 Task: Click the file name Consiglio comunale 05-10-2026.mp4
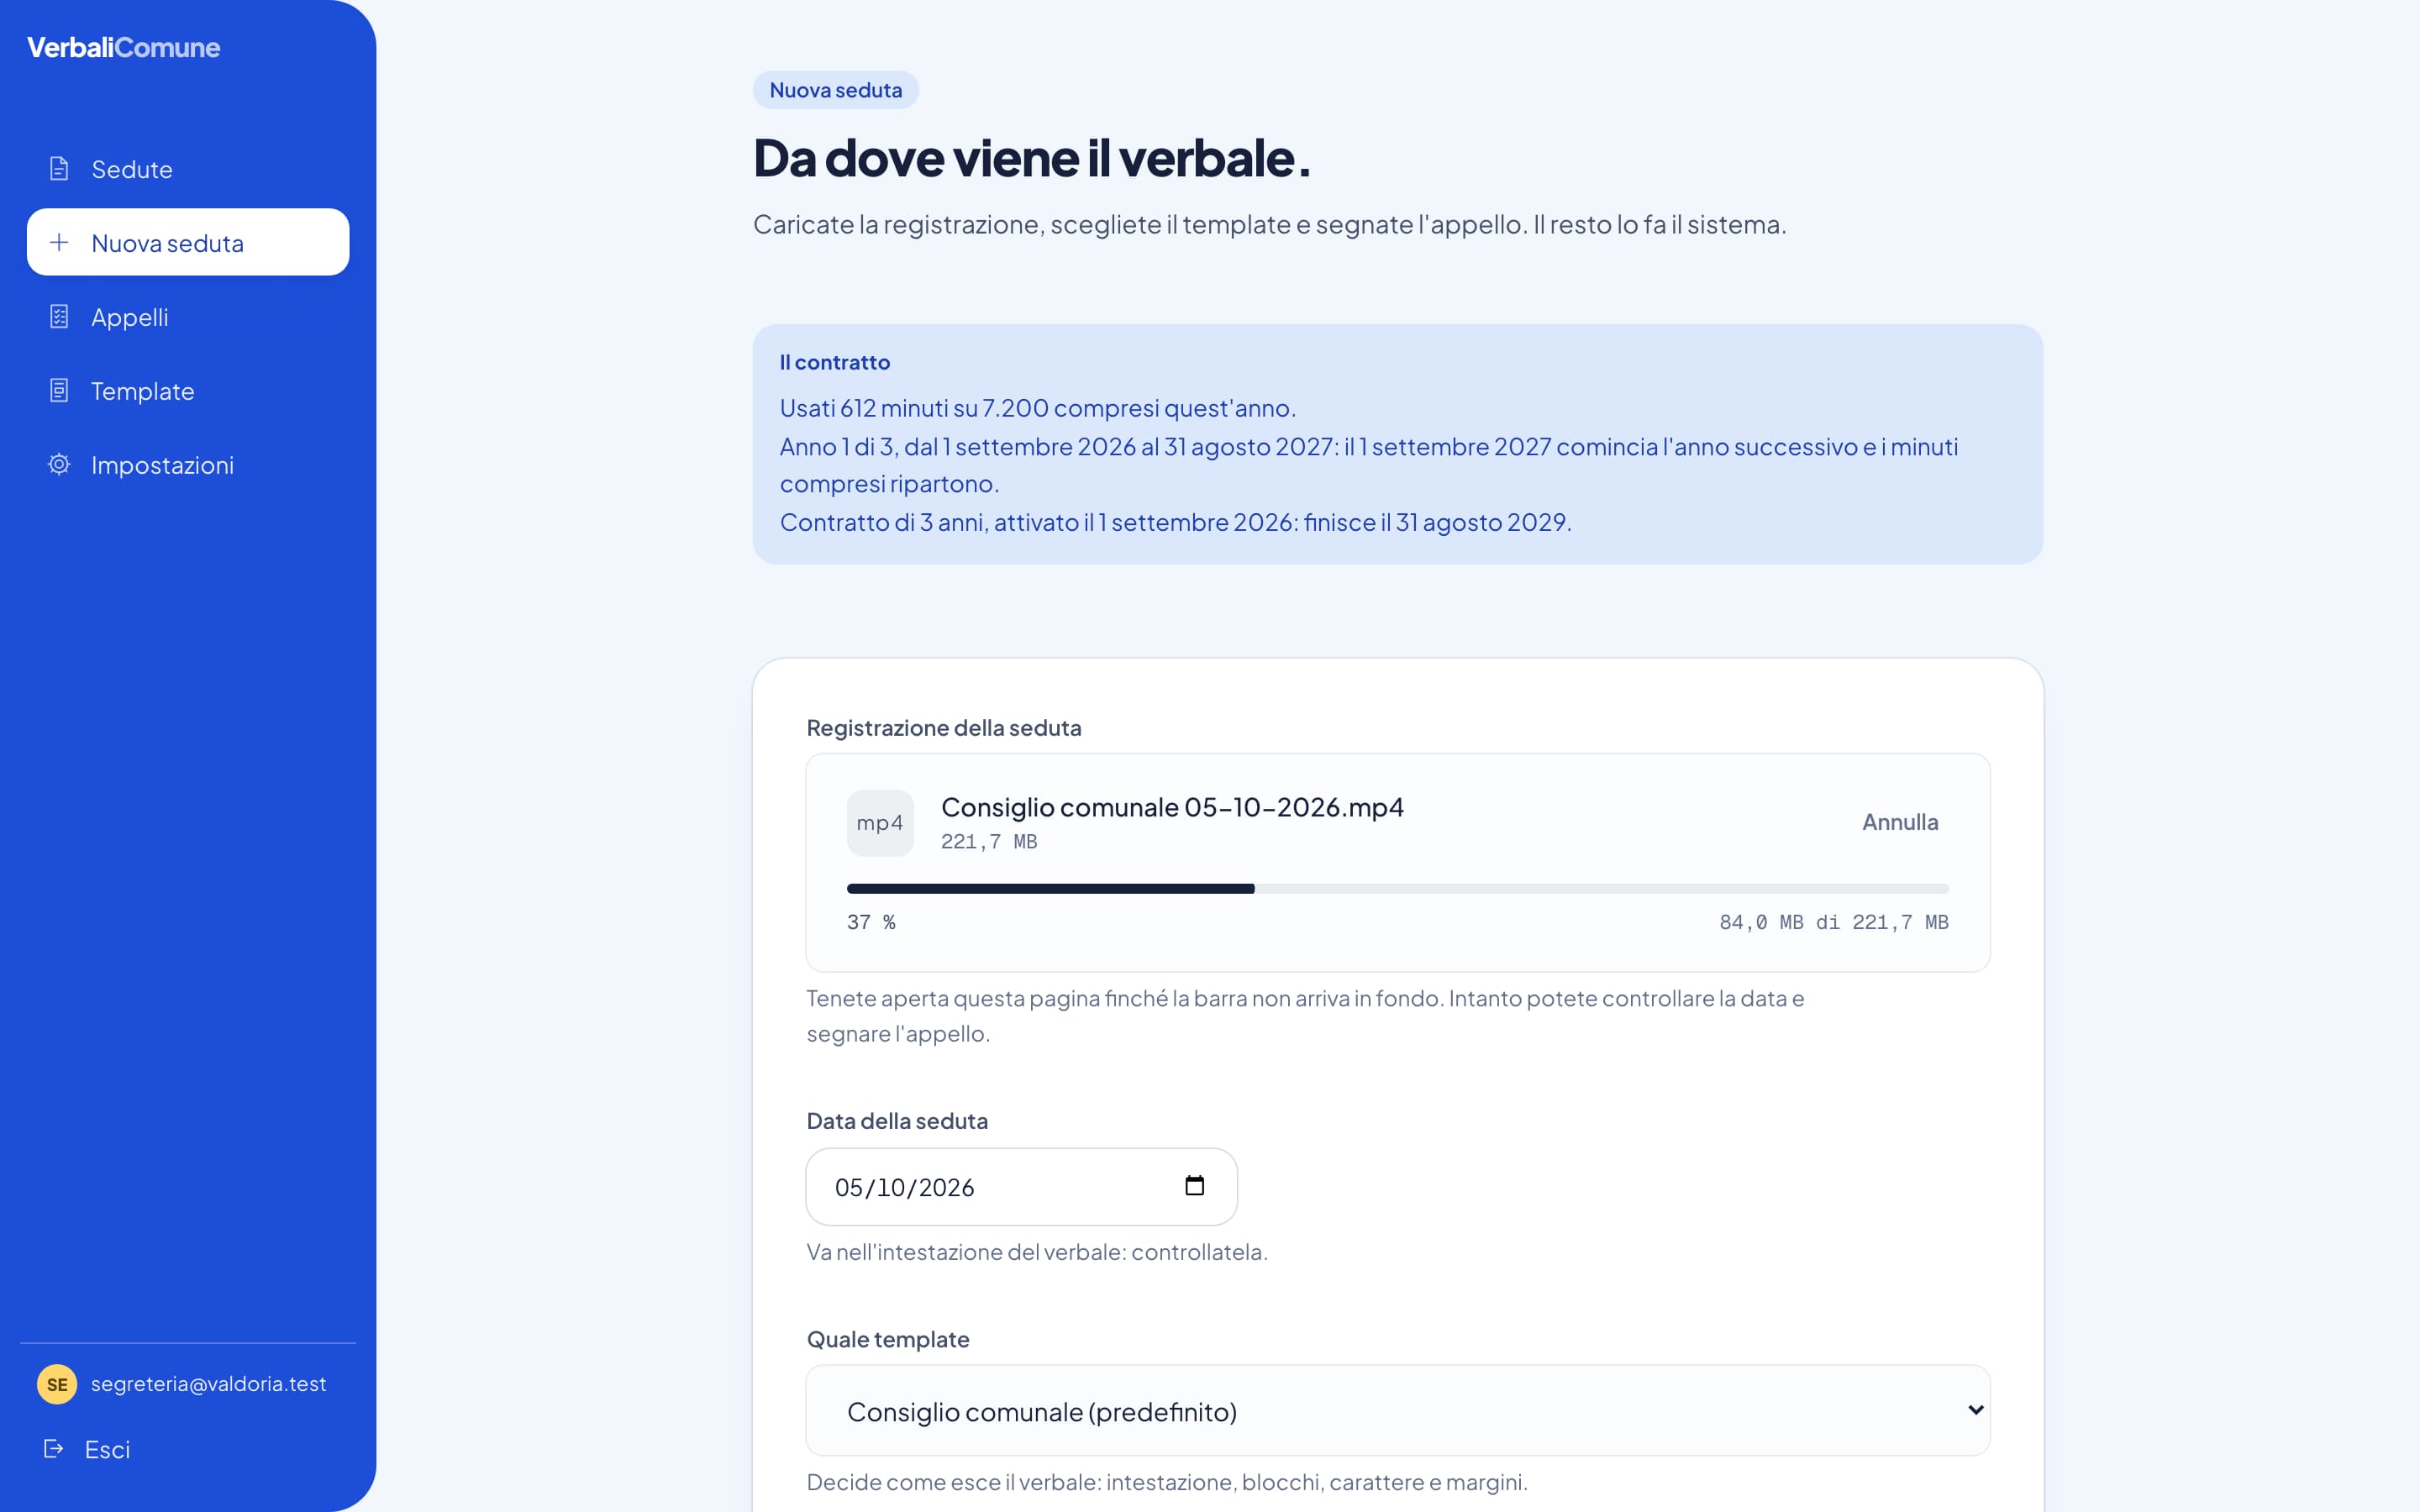(x=1172, y=807)
